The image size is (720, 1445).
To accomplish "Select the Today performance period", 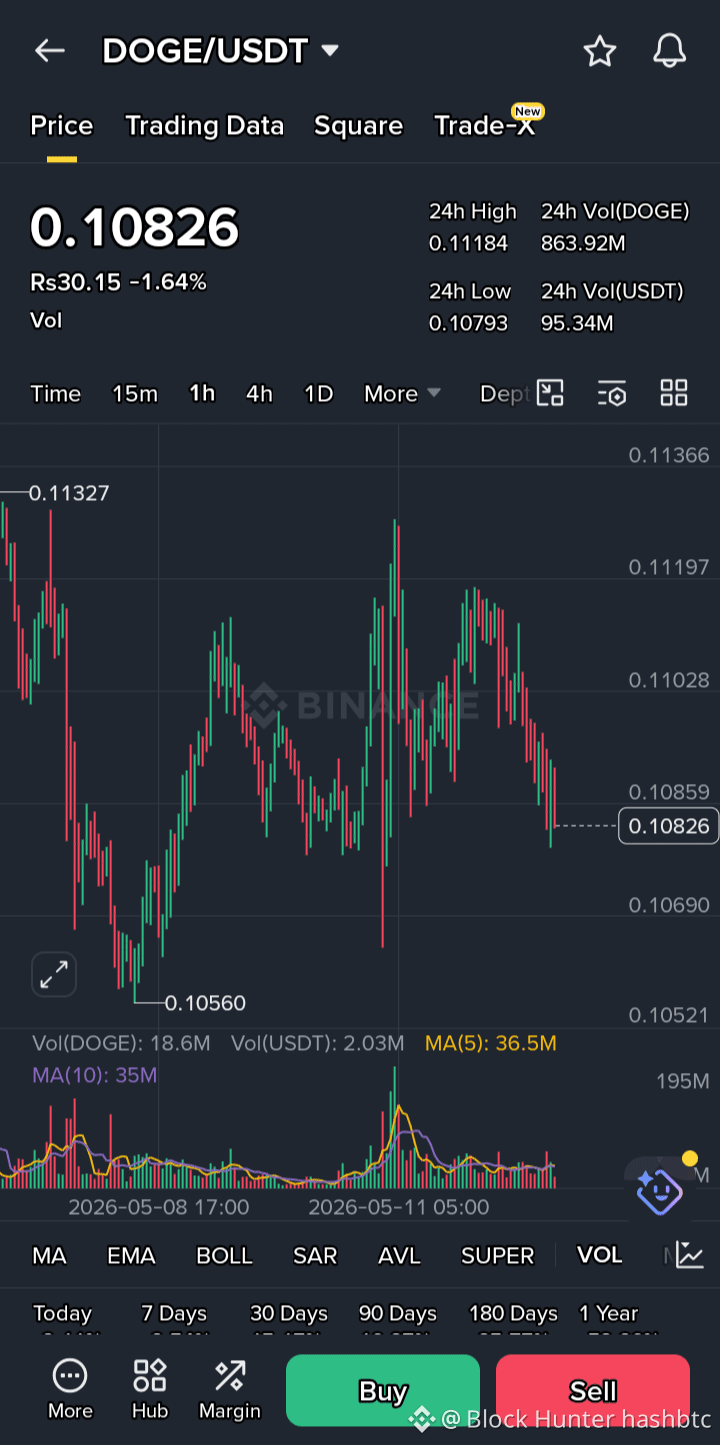I will pyautogui.click(x=62, y=1313).
